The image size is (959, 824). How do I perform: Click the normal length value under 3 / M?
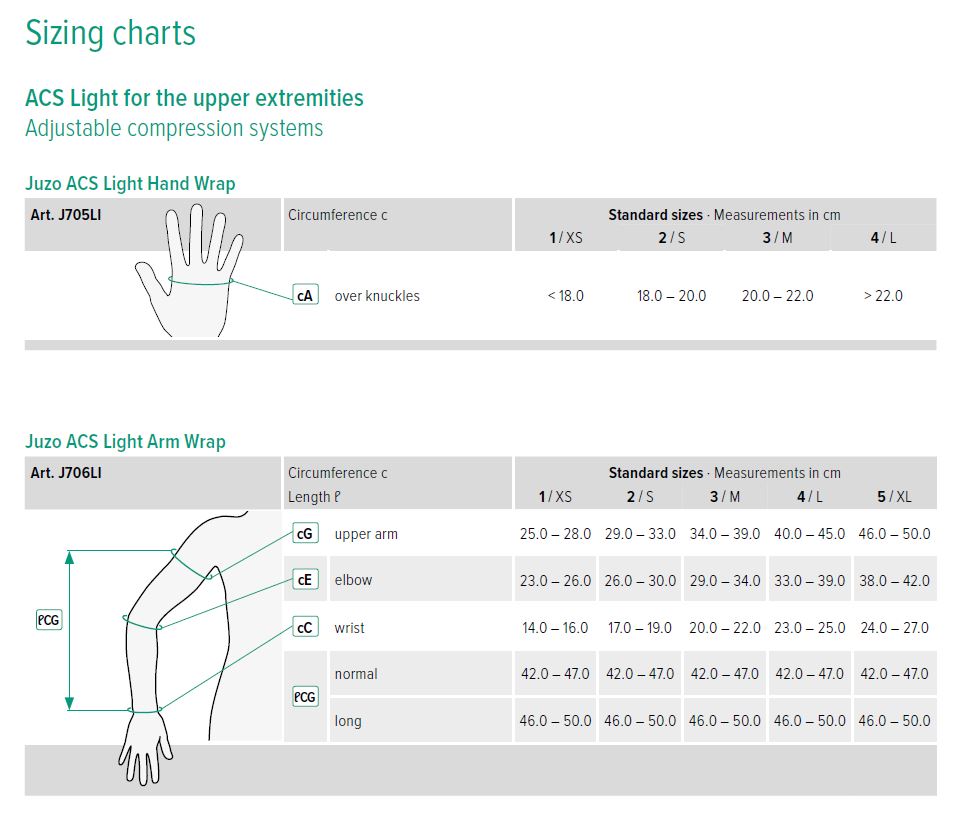(x=725, y=674)
